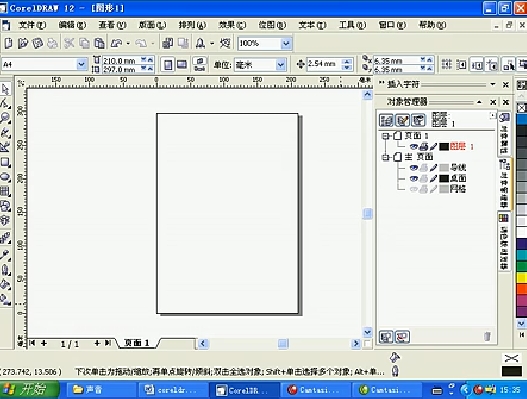Click the delete trash icon in Object Manager
Viewport: 527px width, 399px height.
pos(487,336)
